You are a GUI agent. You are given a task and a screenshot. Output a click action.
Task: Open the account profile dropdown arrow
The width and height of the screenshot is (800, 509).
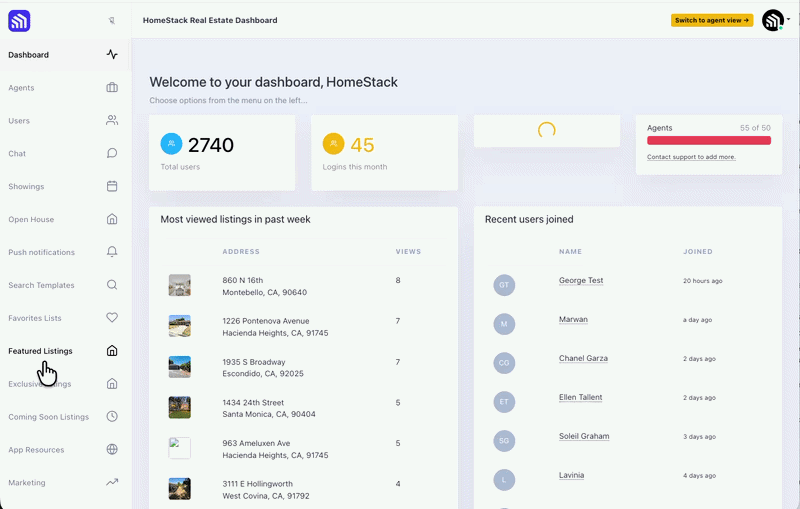[x=788, y=19]
